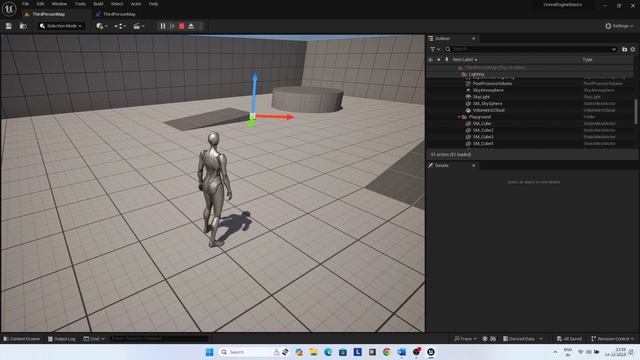Open the Revision Control menu
Viewport: 640px width, 360px height.
(612, 339)
